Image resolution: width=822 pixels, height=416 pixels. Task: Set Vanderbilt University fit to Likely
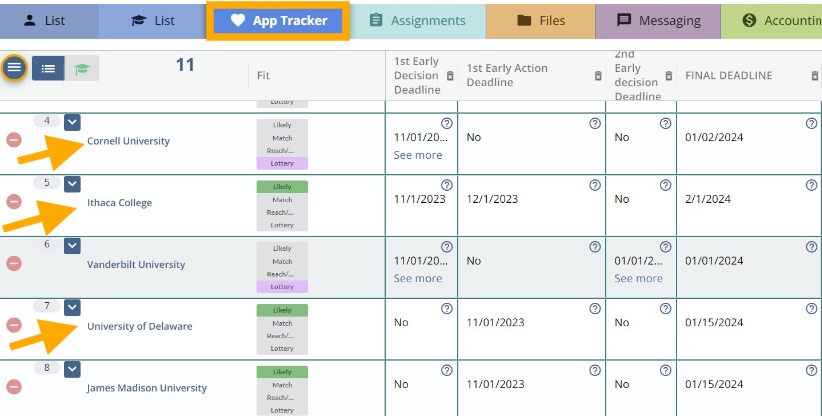[x=282, y=249]
